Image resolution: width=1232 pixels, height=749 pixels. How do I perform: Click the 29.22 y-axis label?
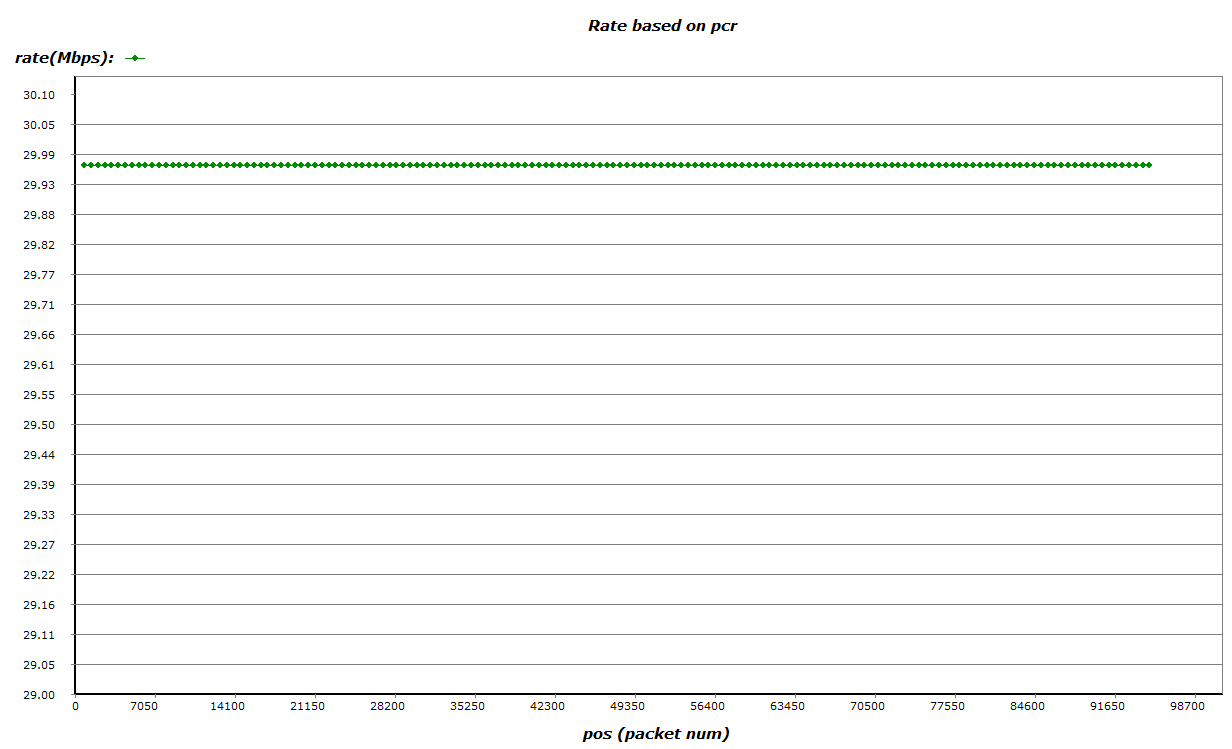(39, 575)
